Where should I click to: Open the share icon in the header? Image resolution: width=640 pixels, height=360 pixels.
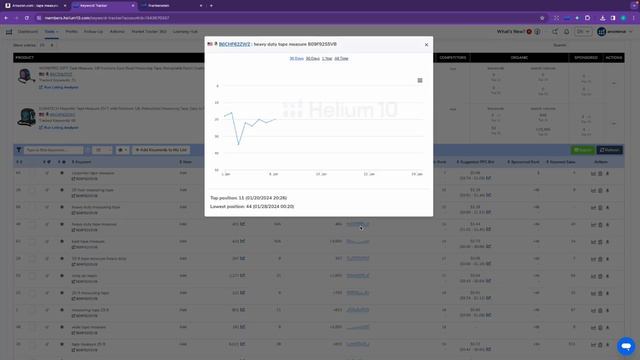[555, 32]
